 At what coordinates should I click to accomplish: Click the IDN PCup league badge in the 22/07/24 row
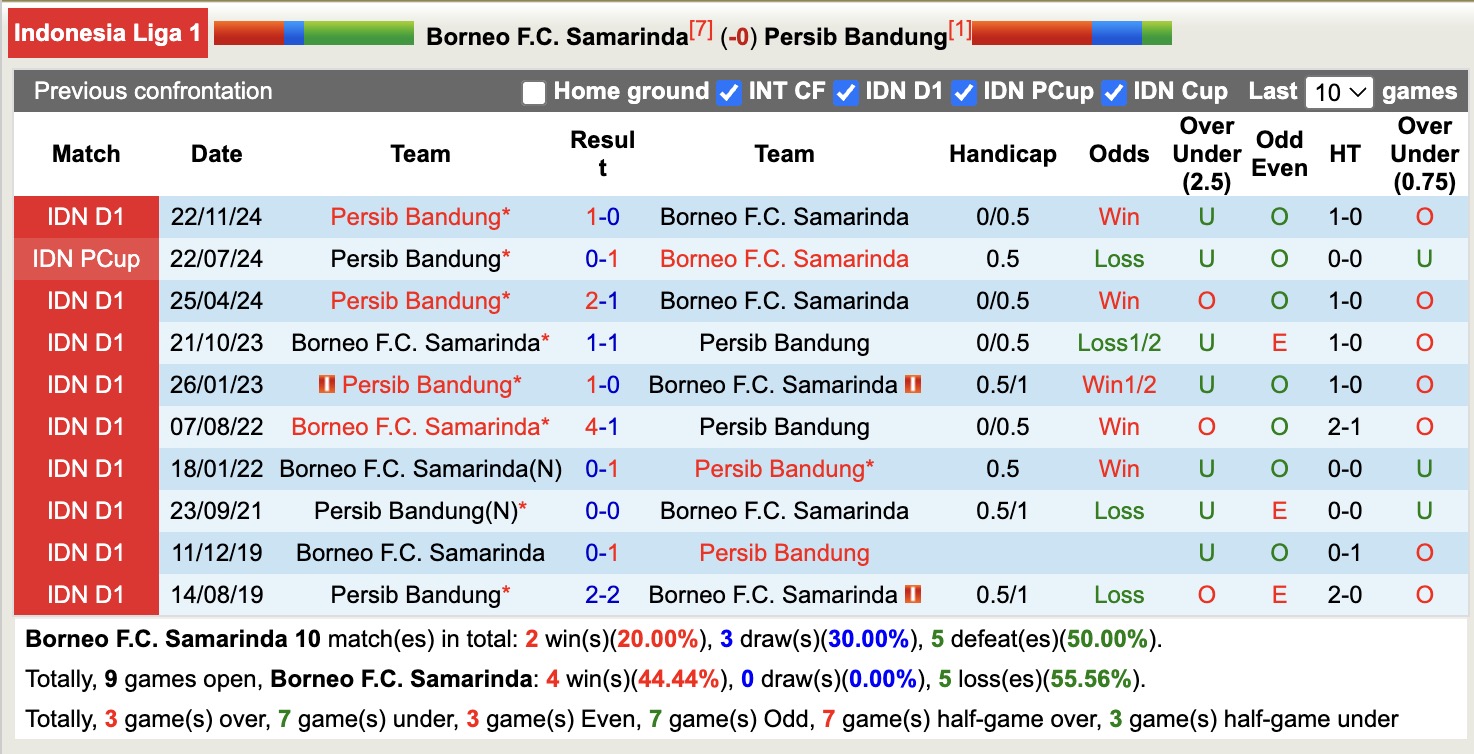tap(86, 258)
